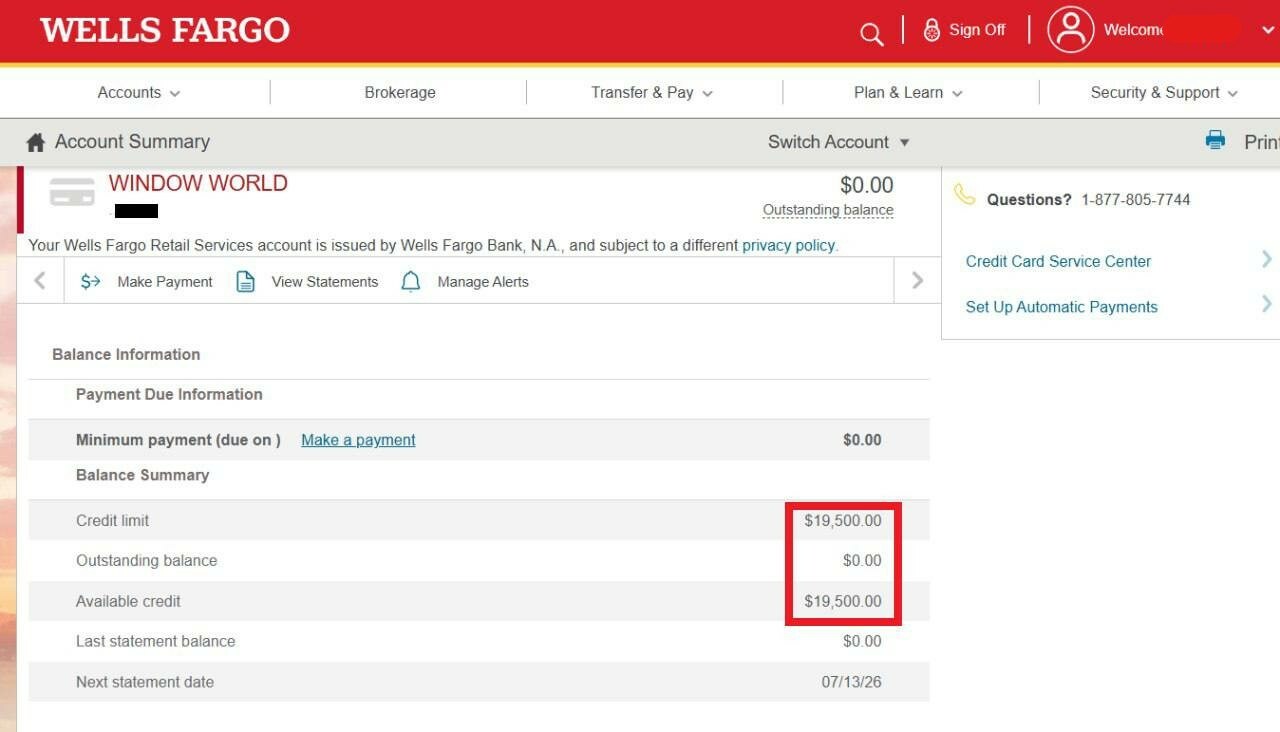1280x732 pixels.
Task: Click the left arrow in the action bar
Action: 40,281
